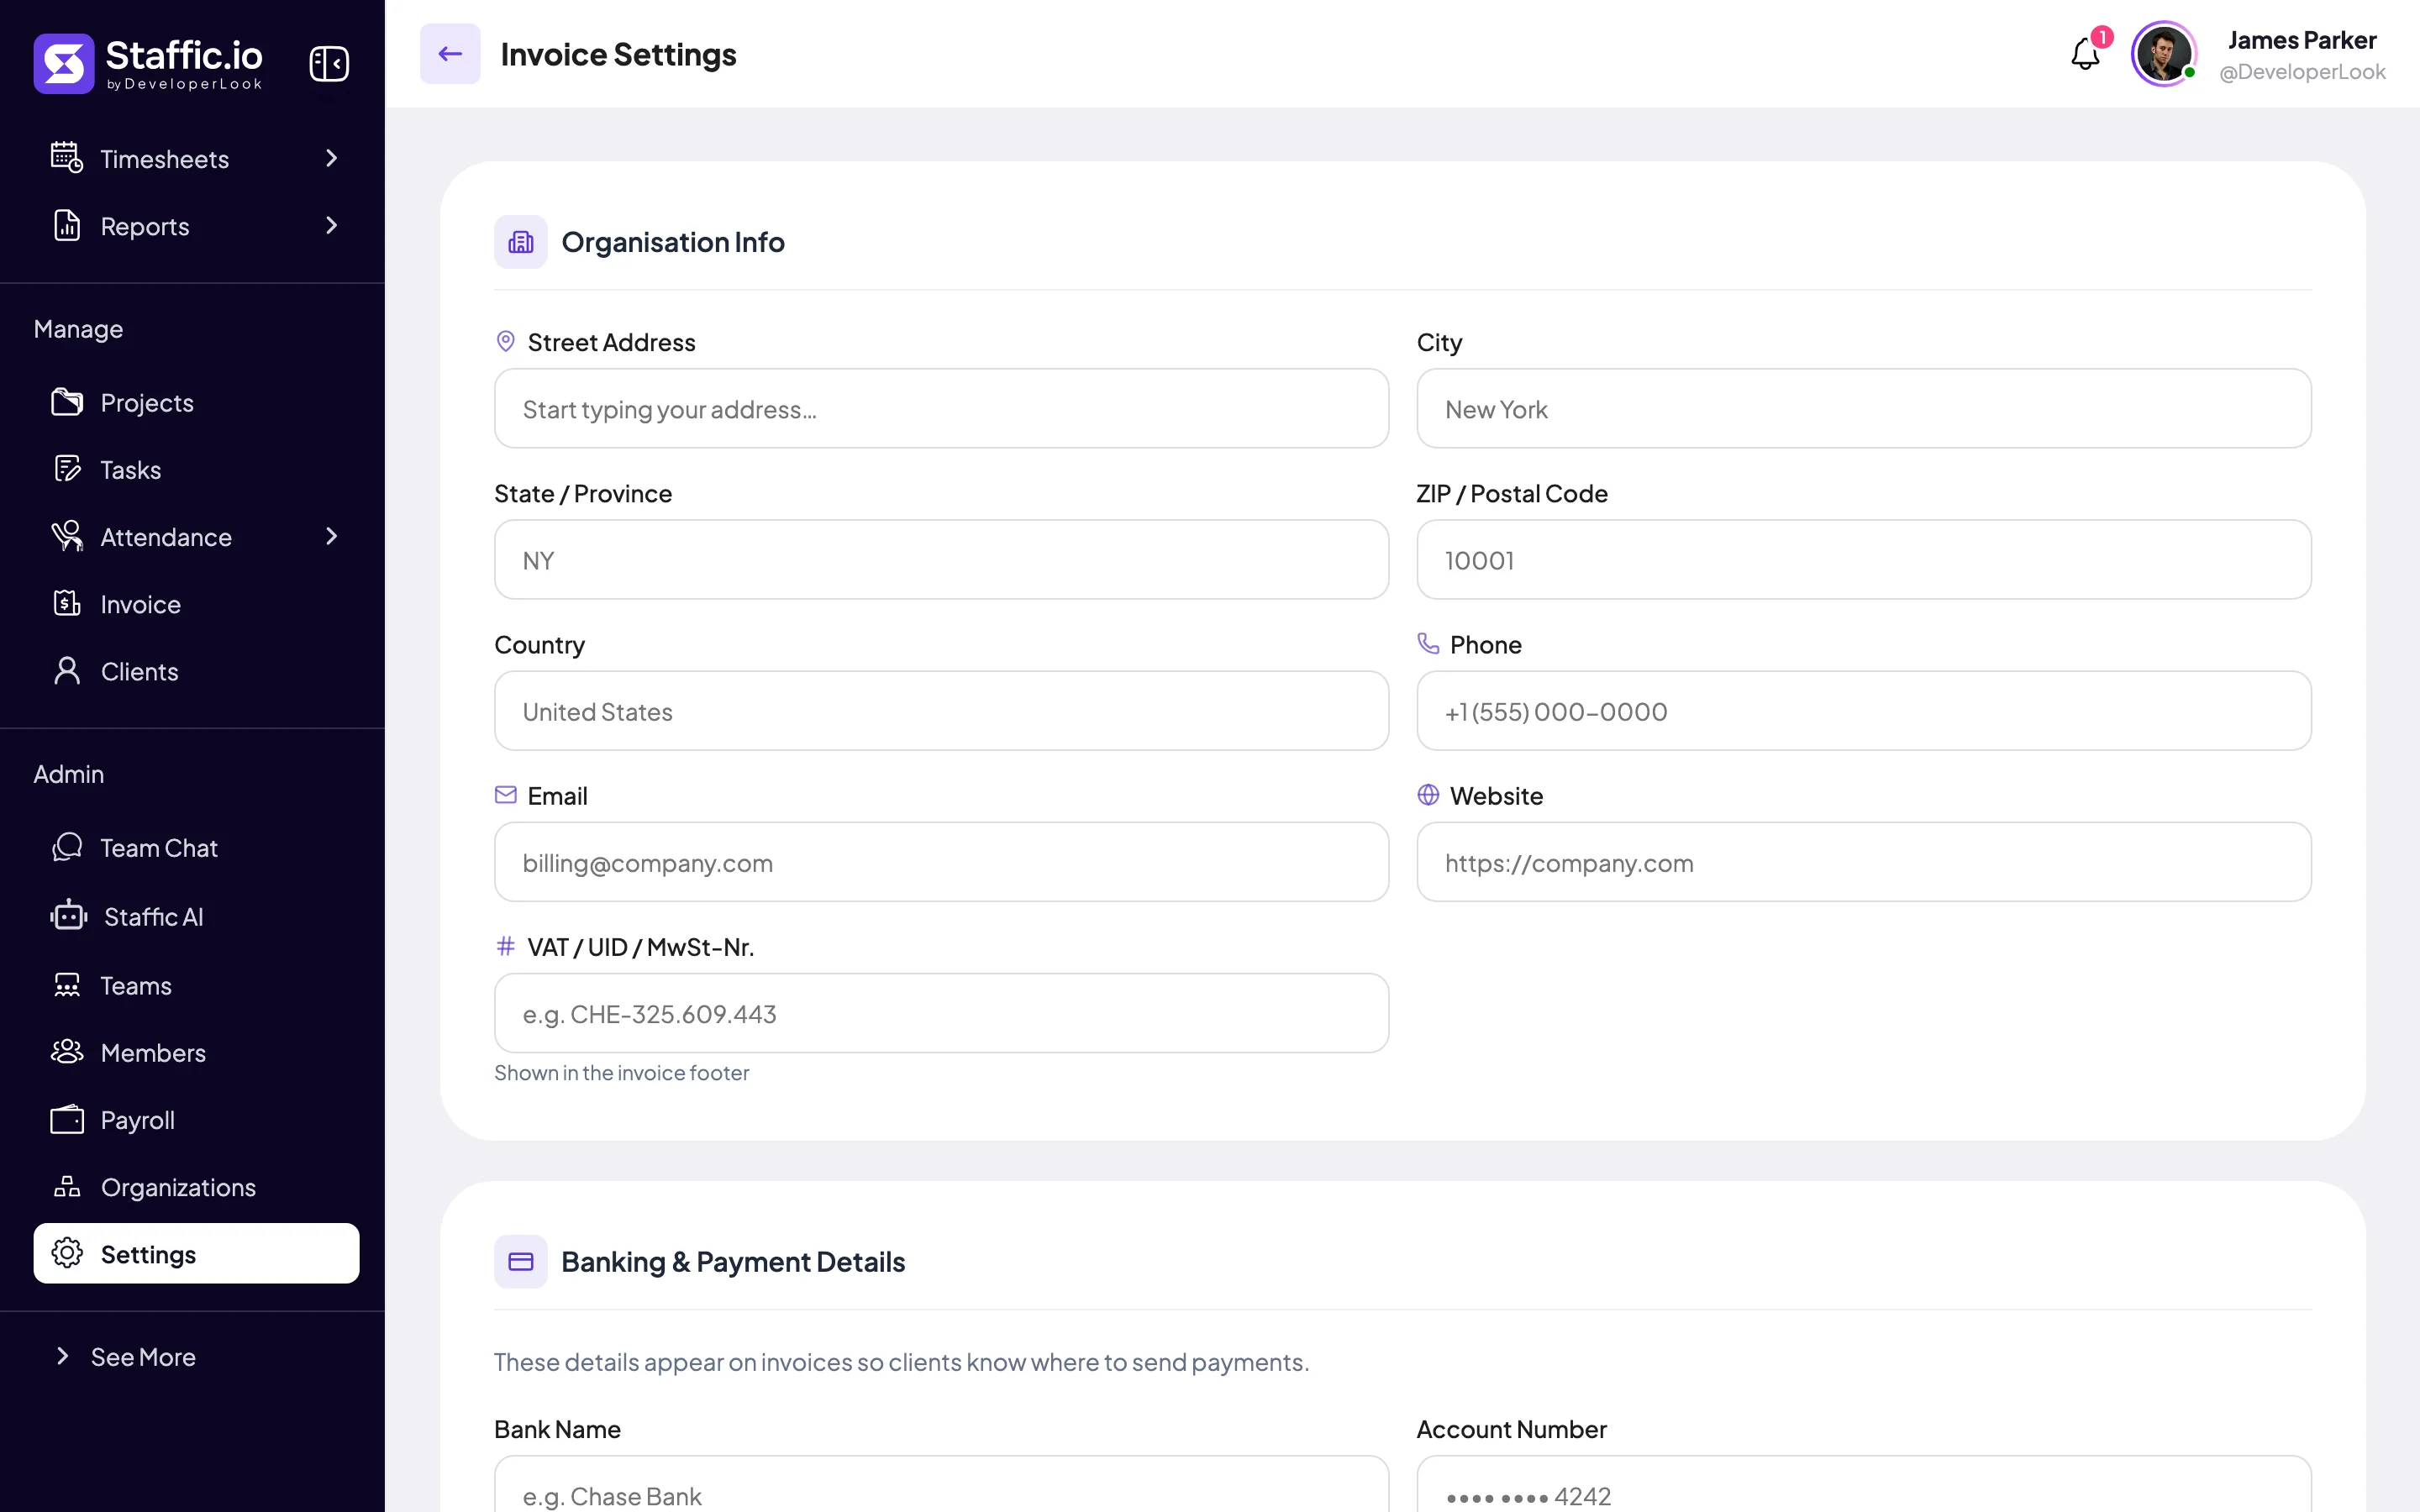Click the Tasks checklist icon
This screenshot has height=1512, width=2420.
[x=67, y=469]
